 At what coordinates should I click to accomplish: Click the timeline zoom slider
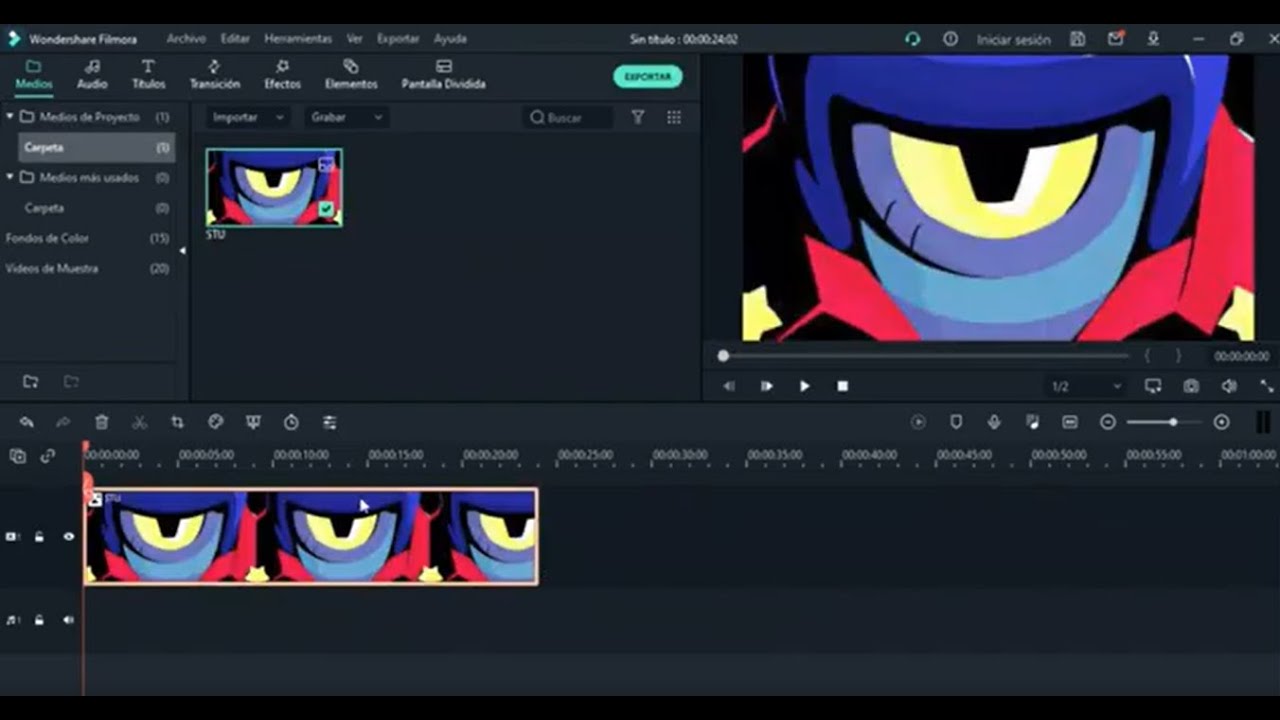(1164, 423)
